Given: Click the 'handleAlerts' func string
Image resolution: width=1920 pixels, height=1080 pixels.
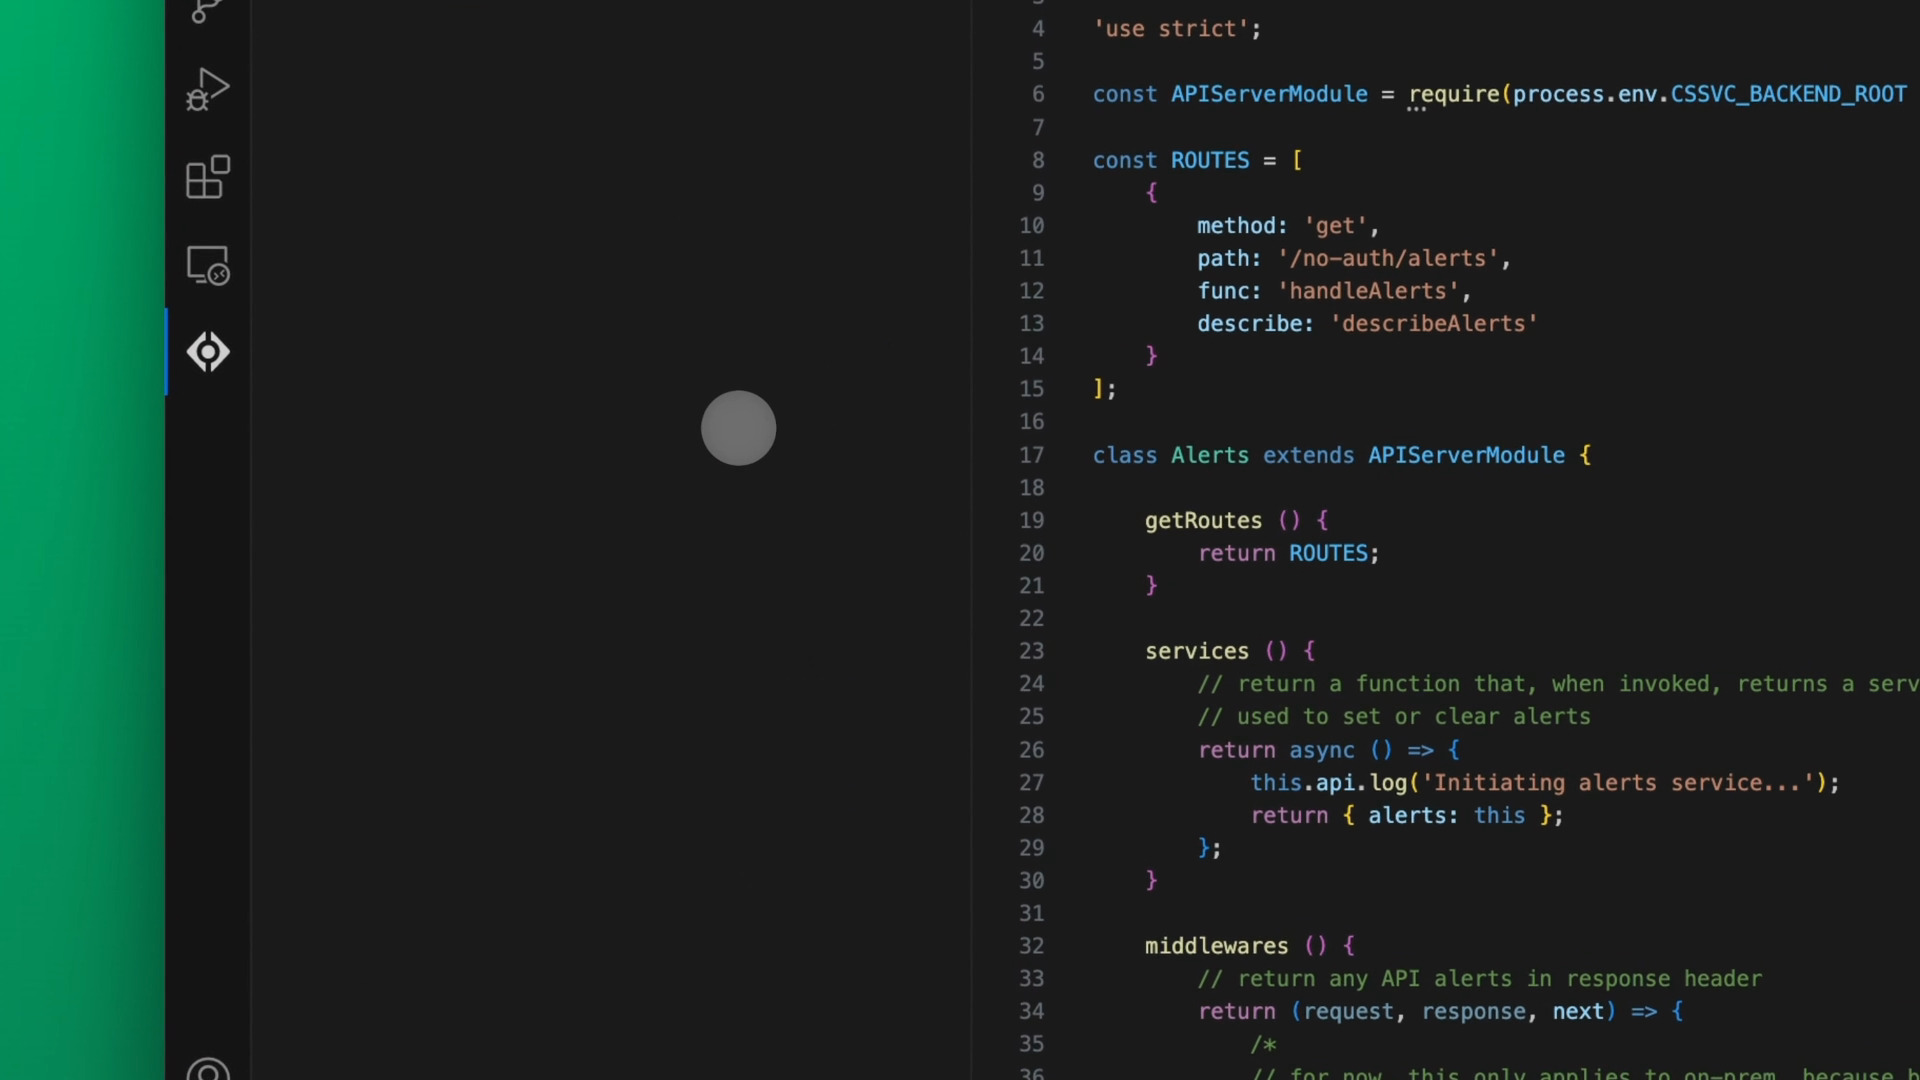Looking at the screenshot, I should 1368,291.
